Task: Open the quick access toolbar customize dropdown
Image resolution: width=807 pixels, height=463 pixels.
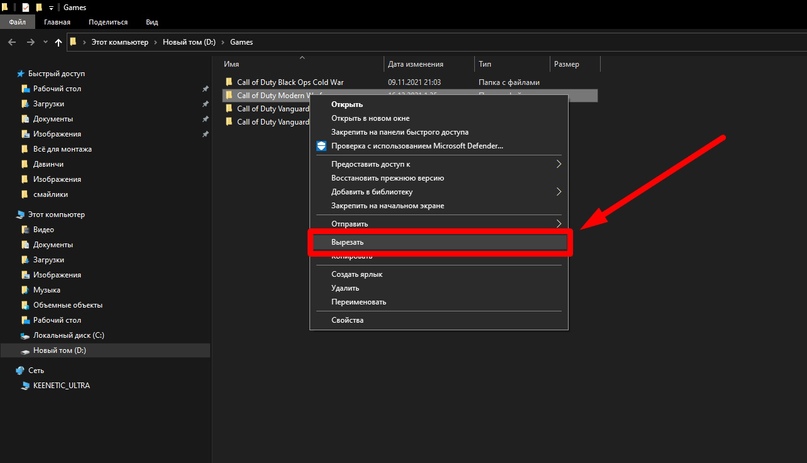Action: 52,6
